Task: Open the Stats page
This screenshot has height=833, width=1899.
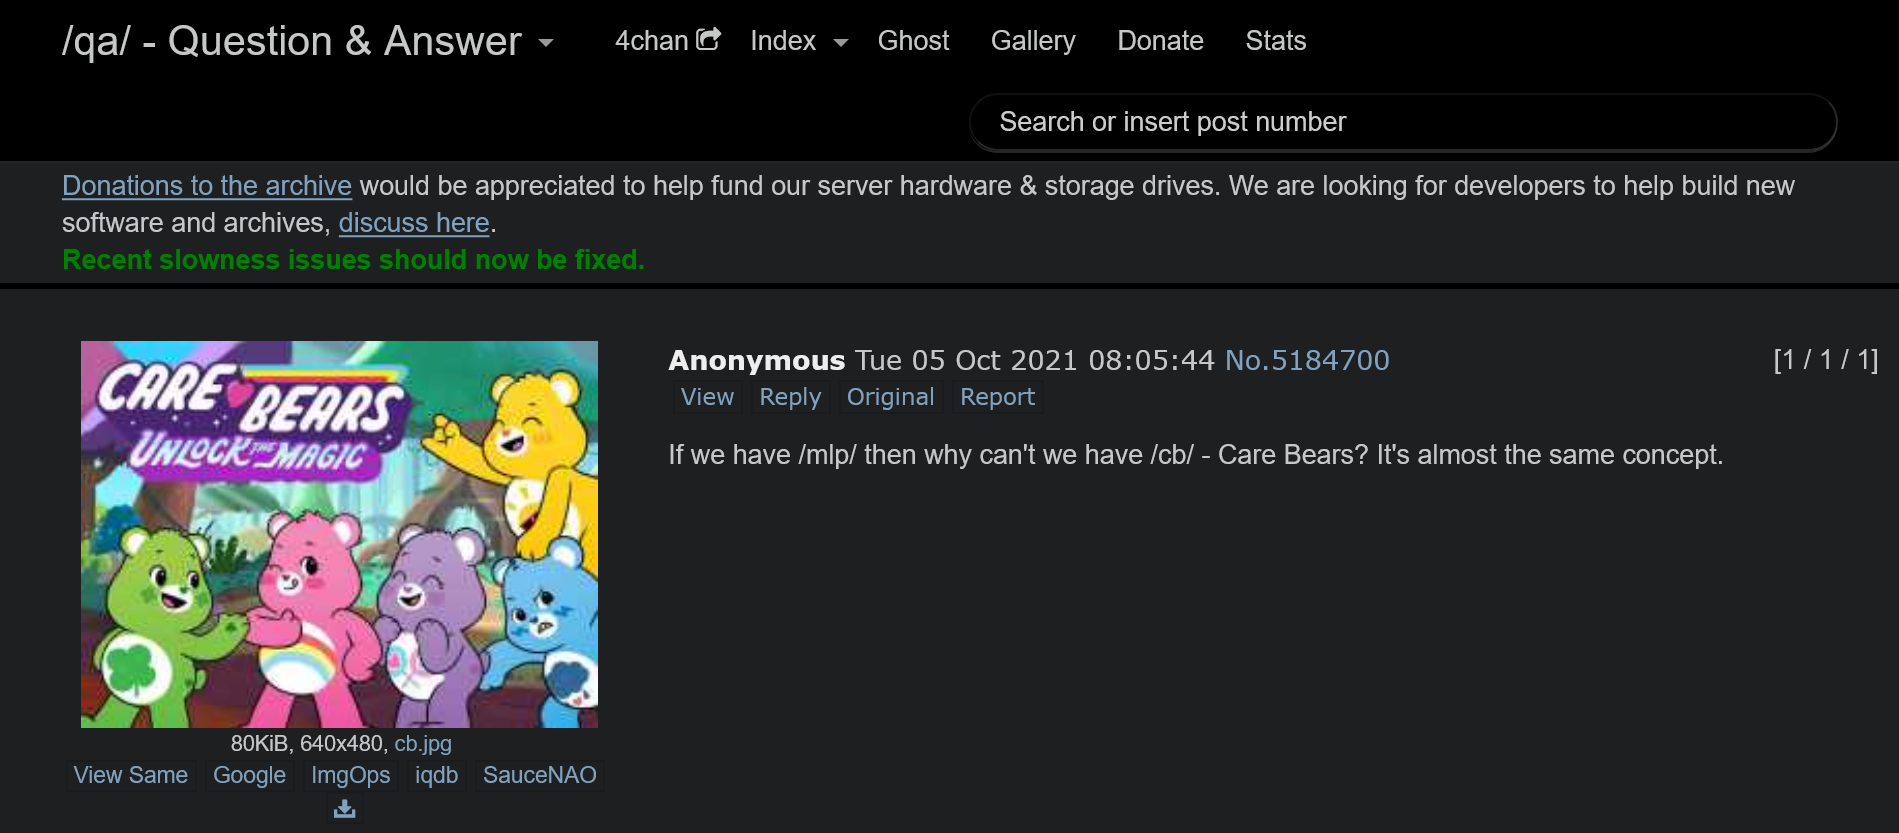Action: (x=1275, y=41)
